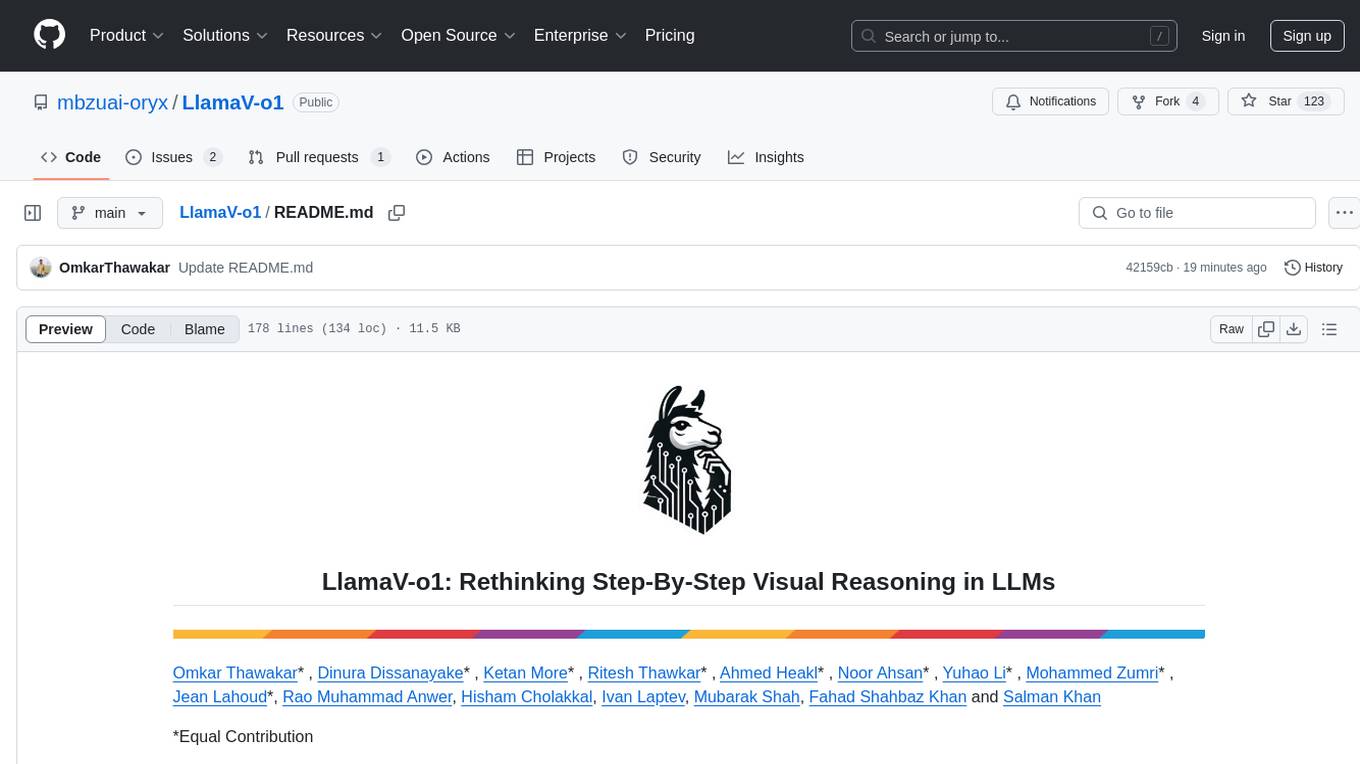
Task: Switch to the Code tab
Action: (x=71, y=157)
